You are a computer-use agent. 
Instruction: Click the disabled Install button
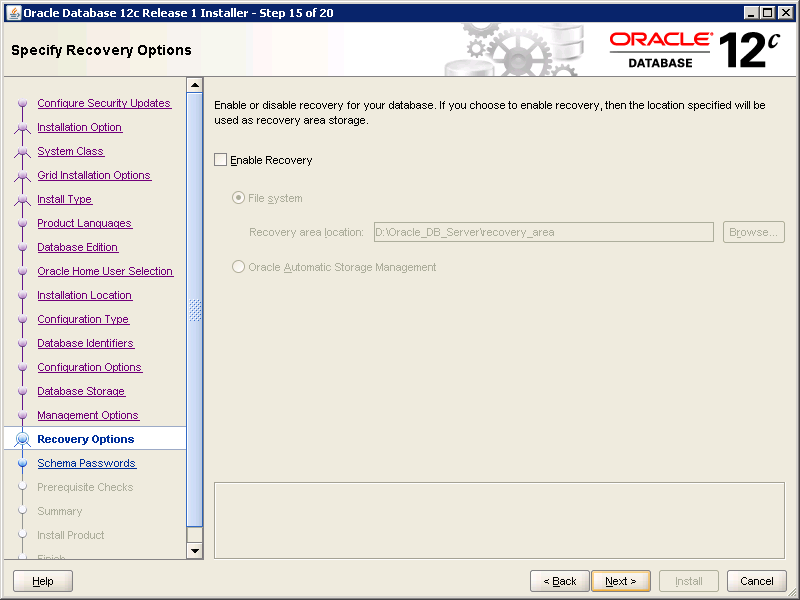click(689, 581)
